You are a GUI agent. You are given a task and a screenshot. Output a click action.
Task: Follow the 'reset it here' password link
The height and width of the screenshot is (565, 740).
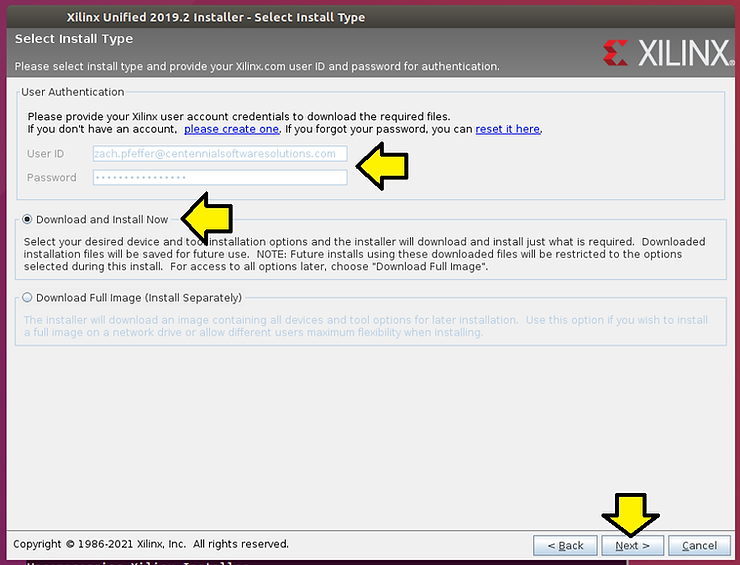507,129
